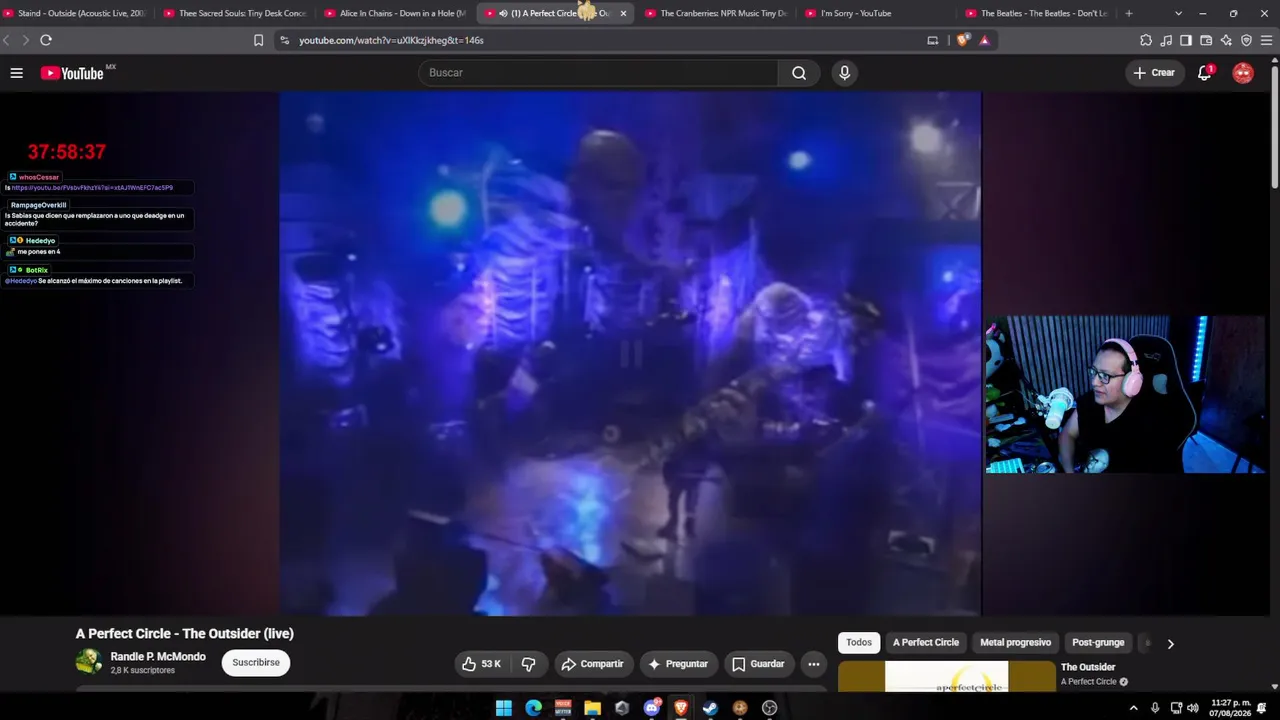Viewport: 1280px width, 720px height.
Task: Select the Todos filter chip
Action: point(859,643)
